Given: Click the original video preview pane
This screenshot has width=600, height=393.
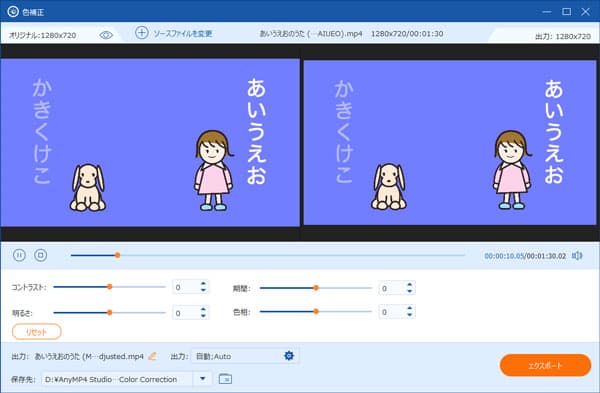Looking at the screenshot, I should click(x=150, y=142).
